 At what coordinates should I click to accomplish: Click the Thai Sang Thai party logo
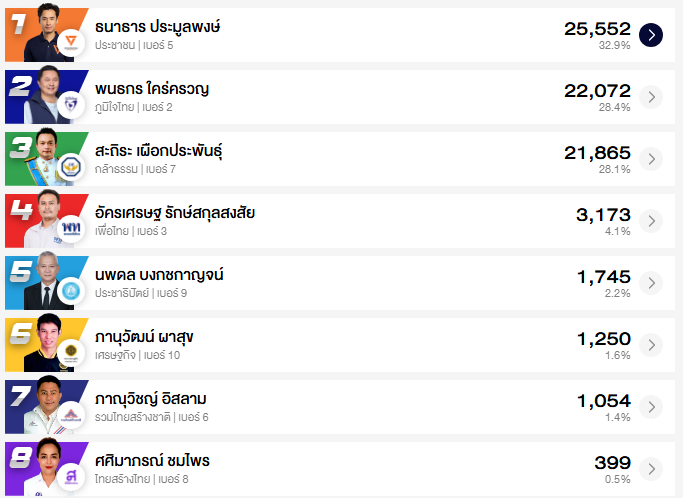point(71,474)
